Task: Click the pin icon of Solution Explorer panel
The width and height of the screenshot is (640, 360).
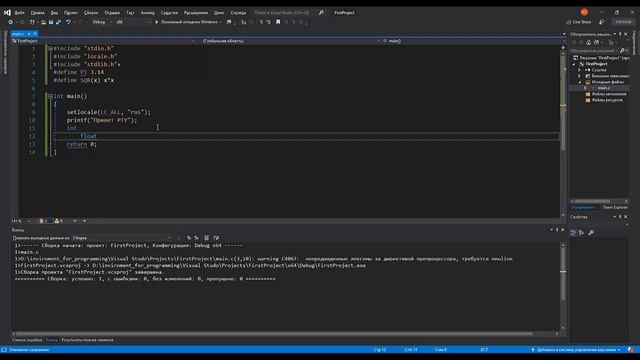Action: coord(620,34)
